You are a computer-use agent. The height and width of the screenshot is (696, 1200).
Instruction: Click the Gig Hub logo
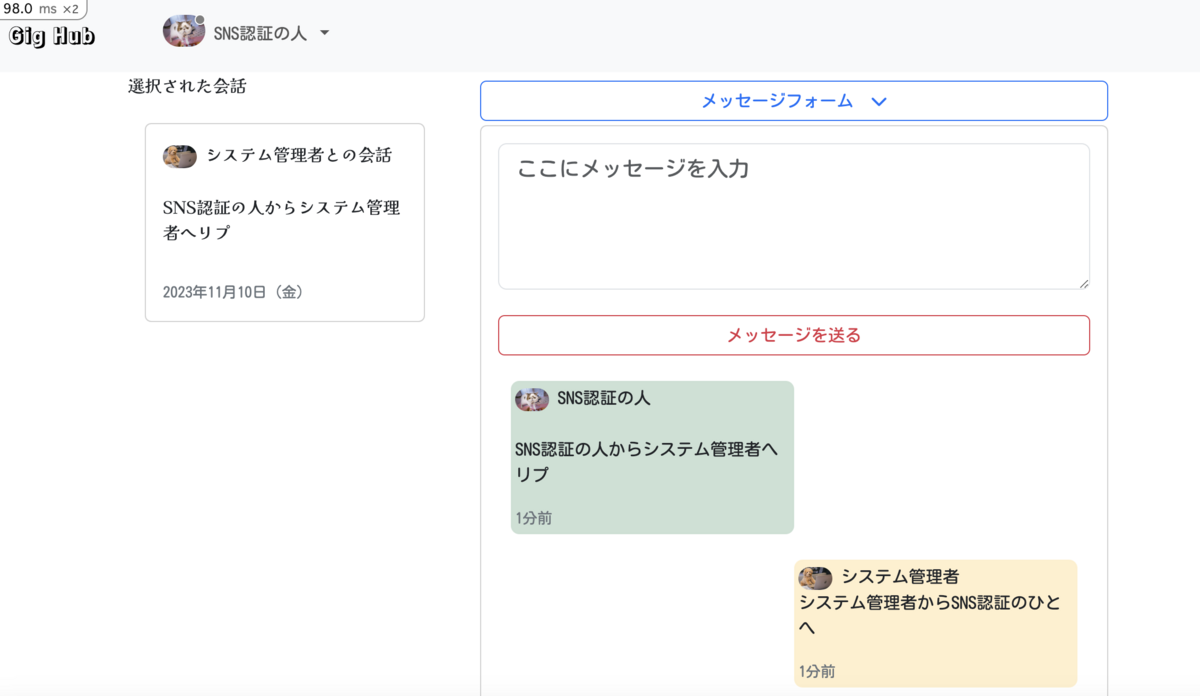[x=52, y=36]
